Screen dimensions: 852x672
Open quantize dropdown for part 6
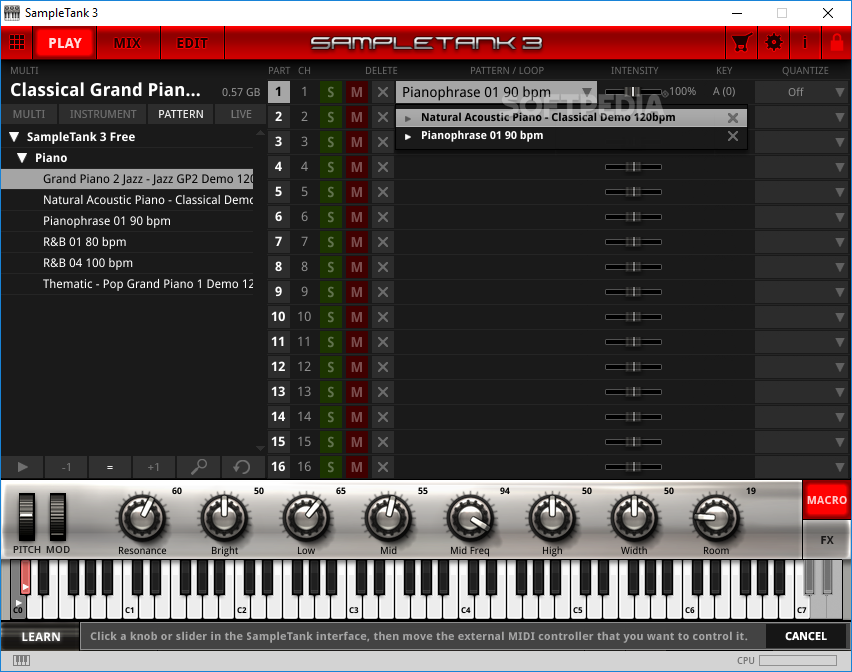[x=801, y=217]
